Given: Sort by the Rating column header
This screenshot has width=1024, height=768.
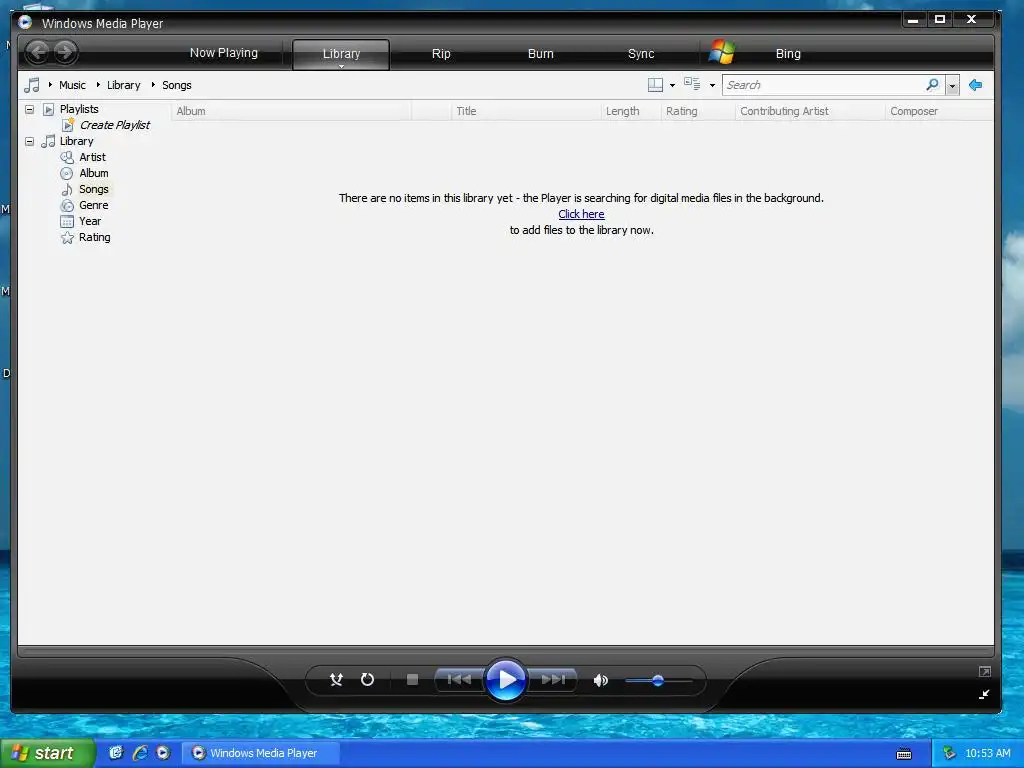Looking at the screenshot, I should (698, 111).
